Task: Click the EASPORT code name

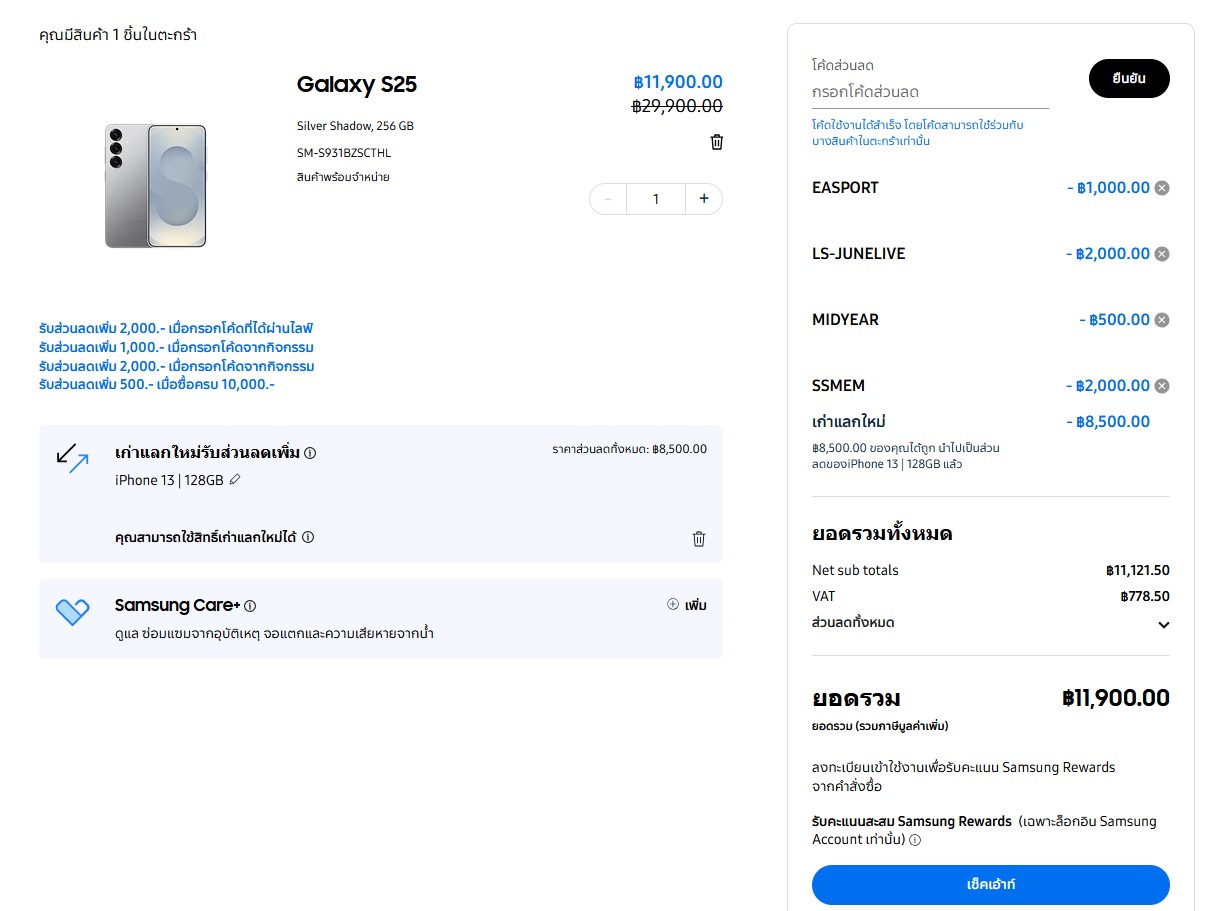Action: [845, 188]
